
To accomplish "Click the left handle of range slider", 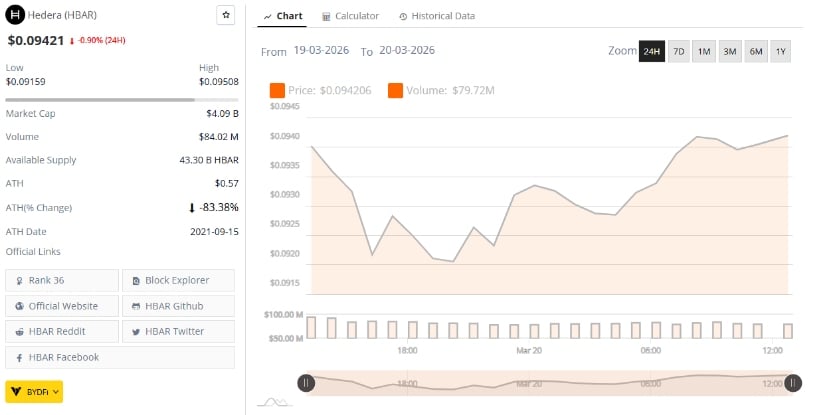I will coord(306,382).
